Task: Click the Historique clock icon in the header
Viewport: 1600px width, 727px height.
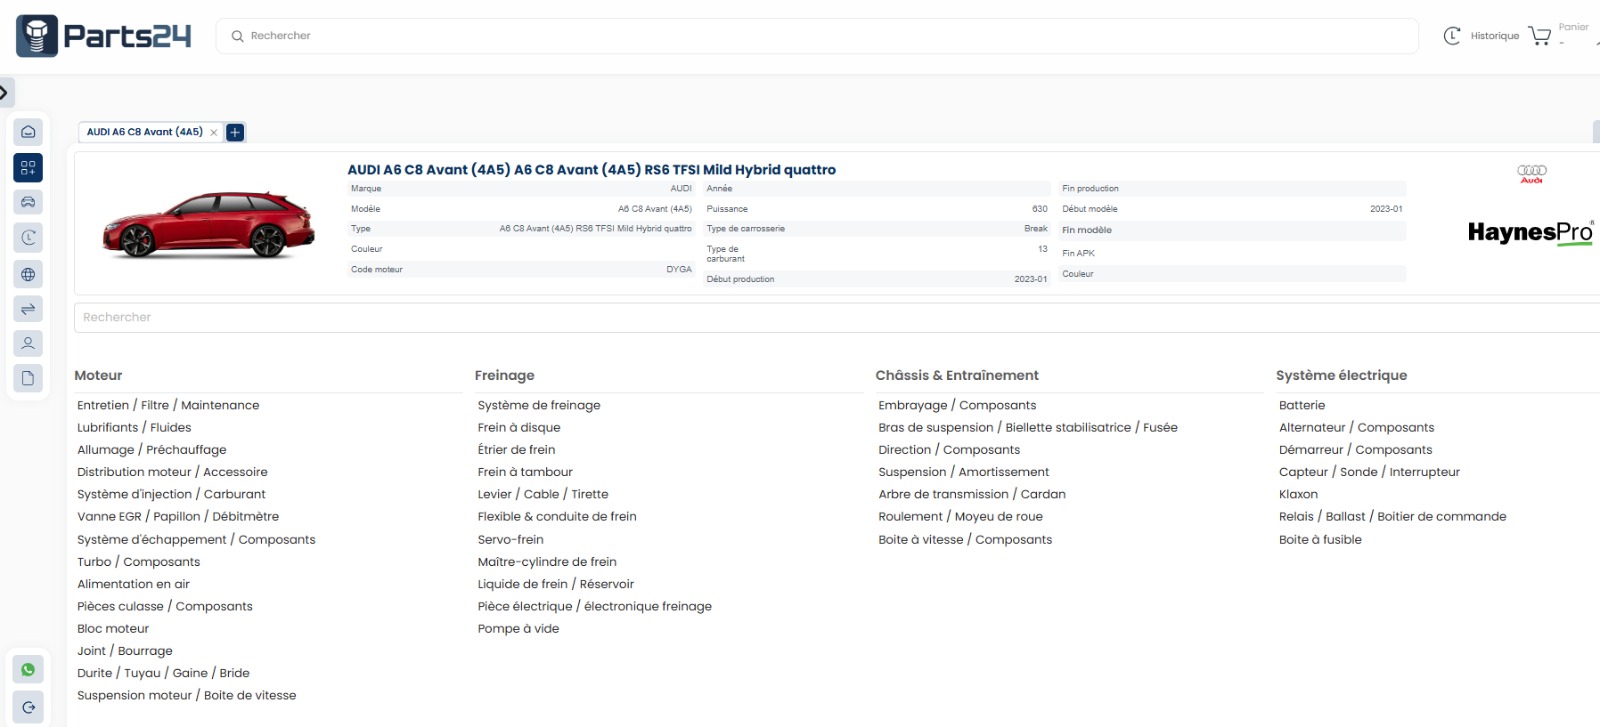Action: [1452, 36]
